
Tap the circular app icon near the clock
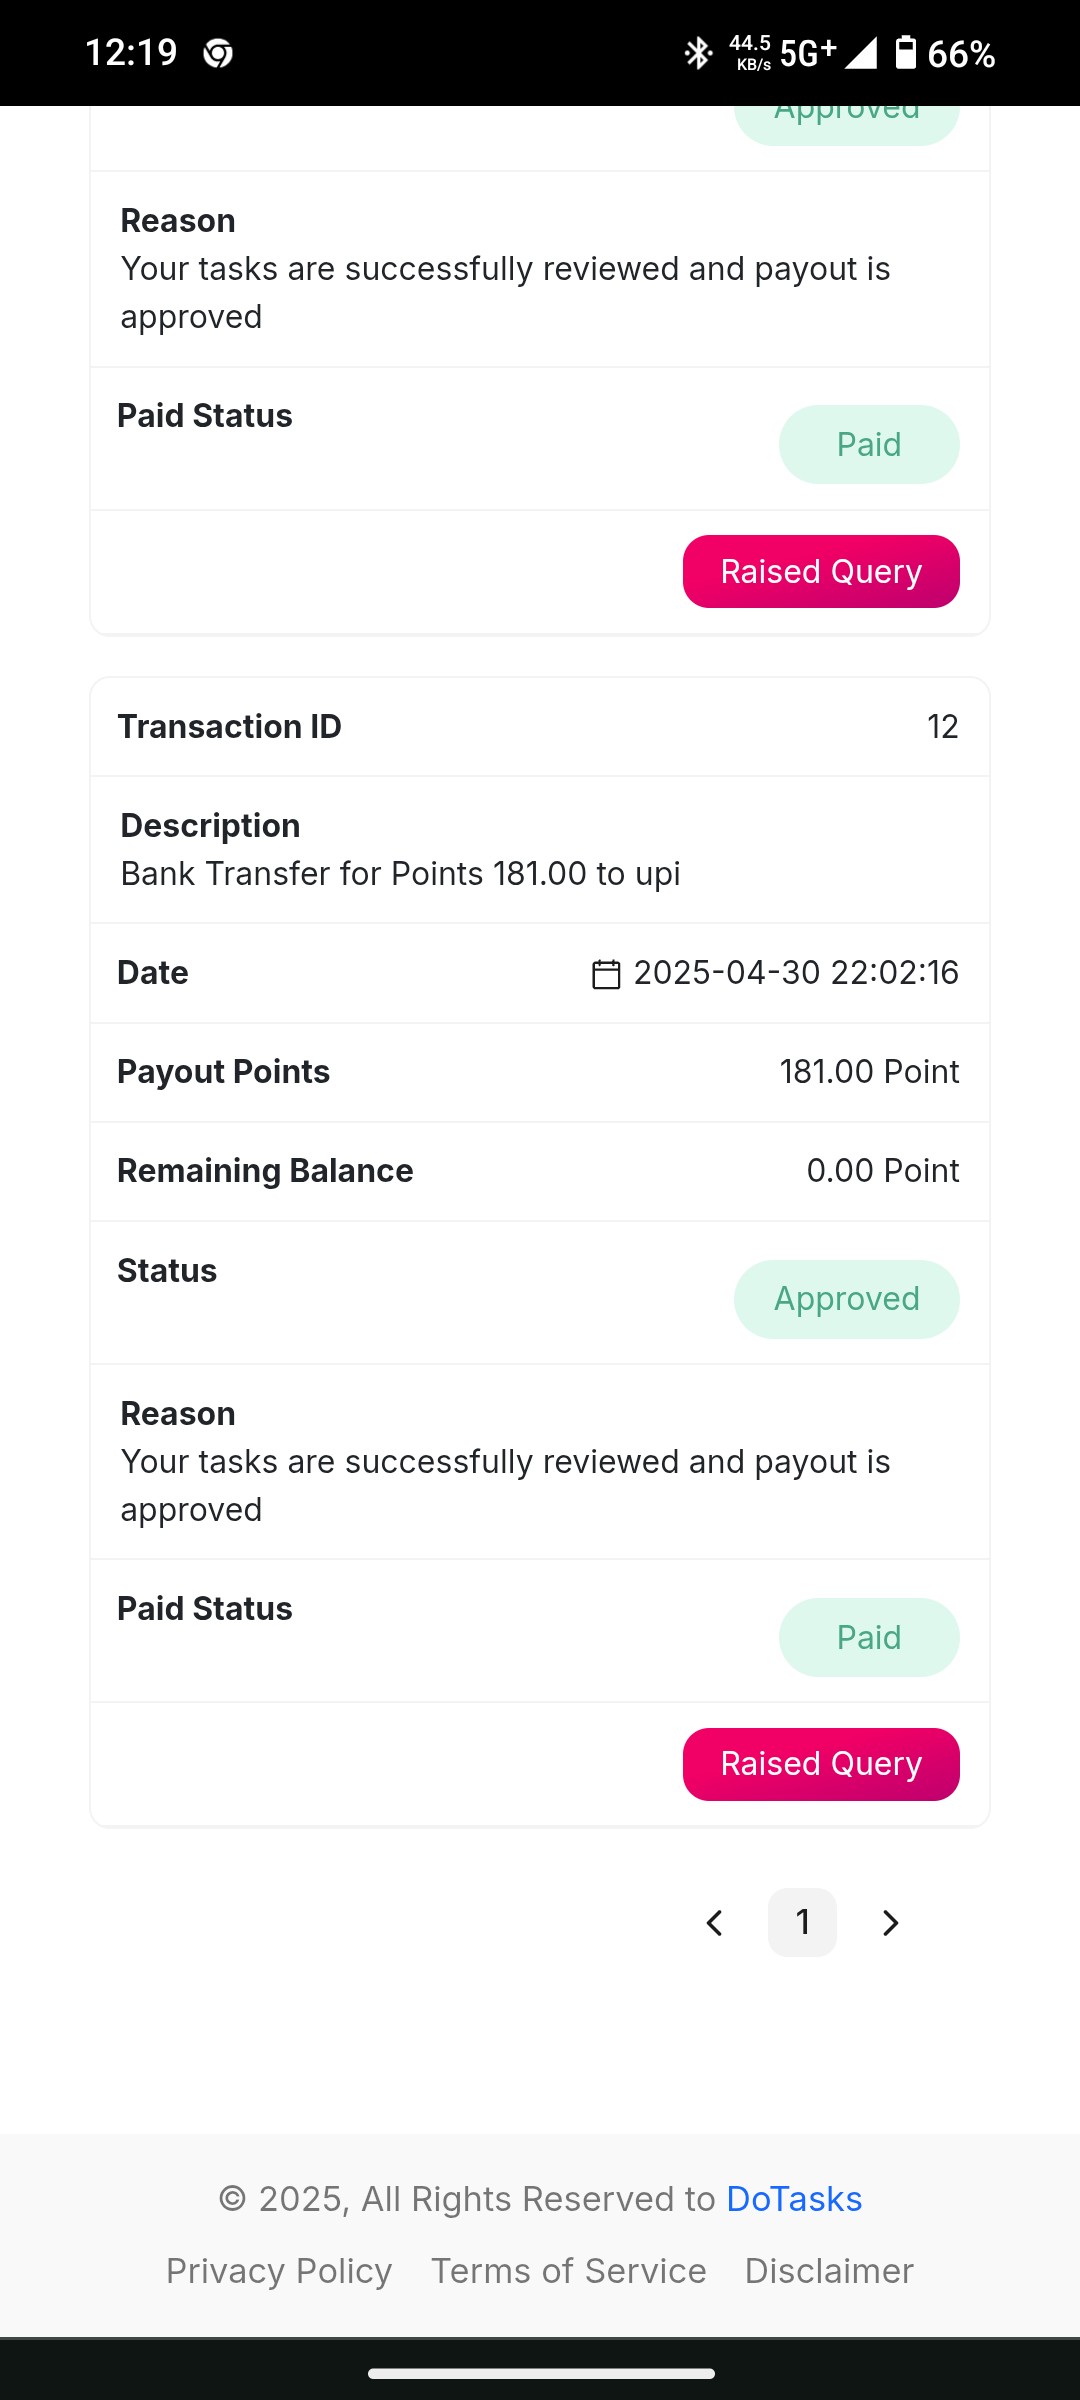pyautogui.click(x=218, y=54)
